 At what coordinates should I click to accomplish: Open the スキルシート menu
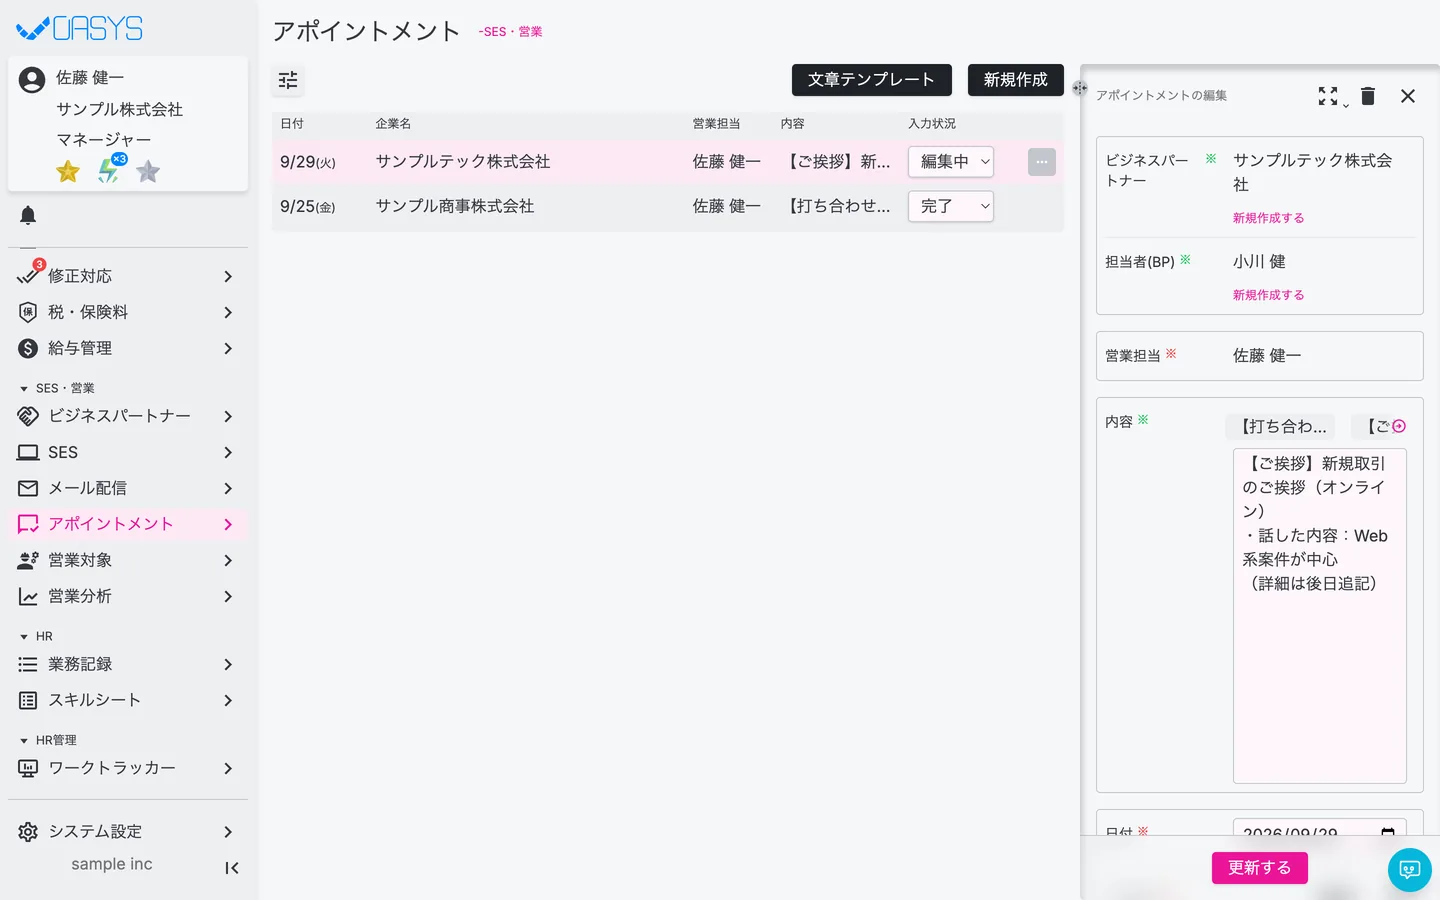click(128, 700)
